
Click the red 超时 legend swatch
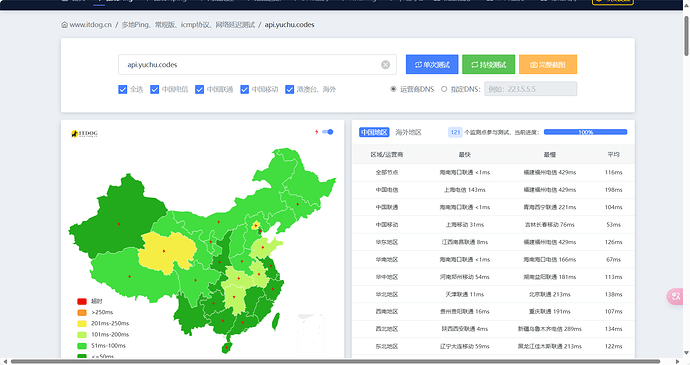pyautogui.click(x=82, y=302)
